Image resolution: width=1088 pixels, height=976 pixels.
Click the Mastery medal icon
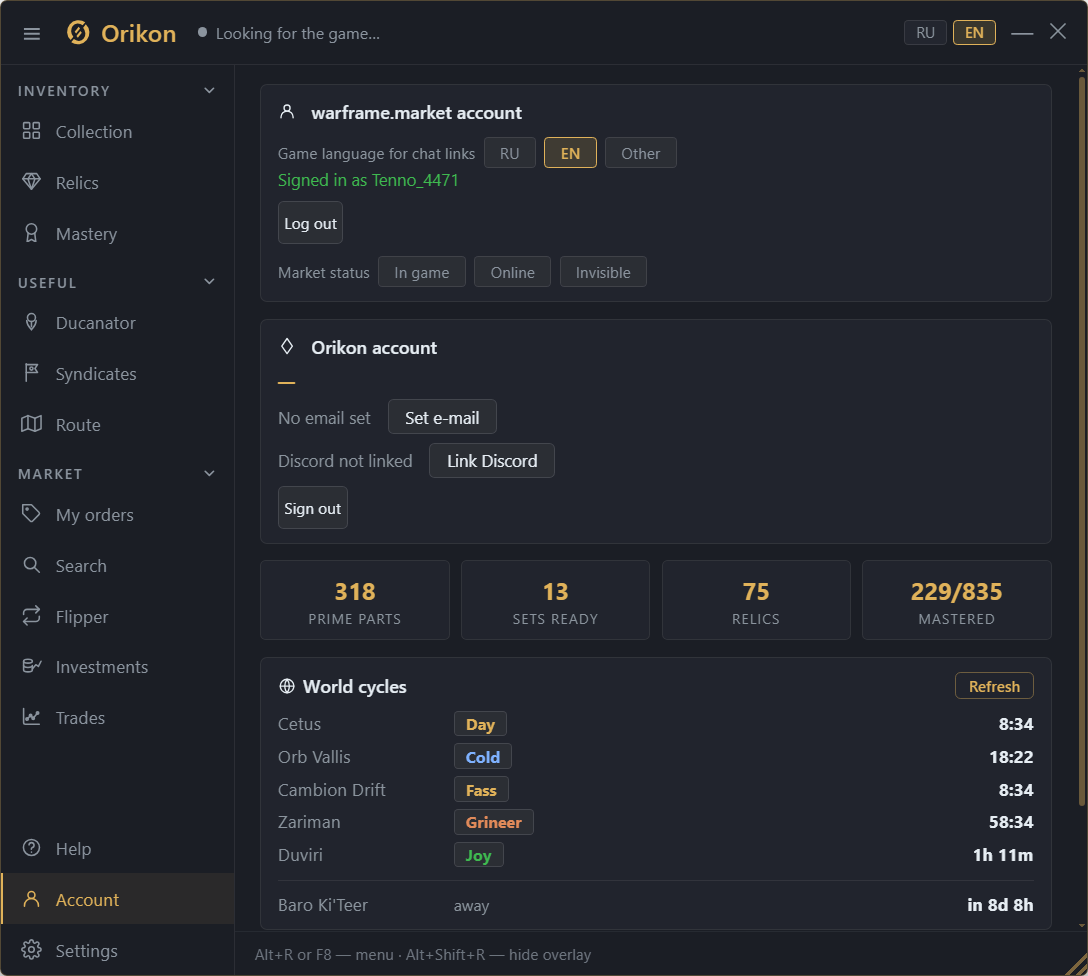pyautogui.click(x=31, y=233)
